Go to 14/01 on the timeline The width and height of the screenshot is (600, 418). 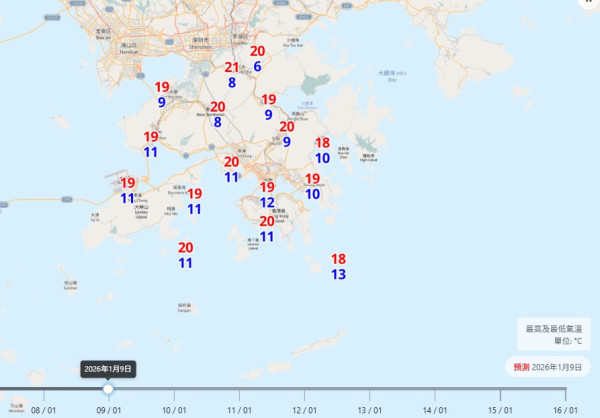pyautogui.click(x=435, y=410)
